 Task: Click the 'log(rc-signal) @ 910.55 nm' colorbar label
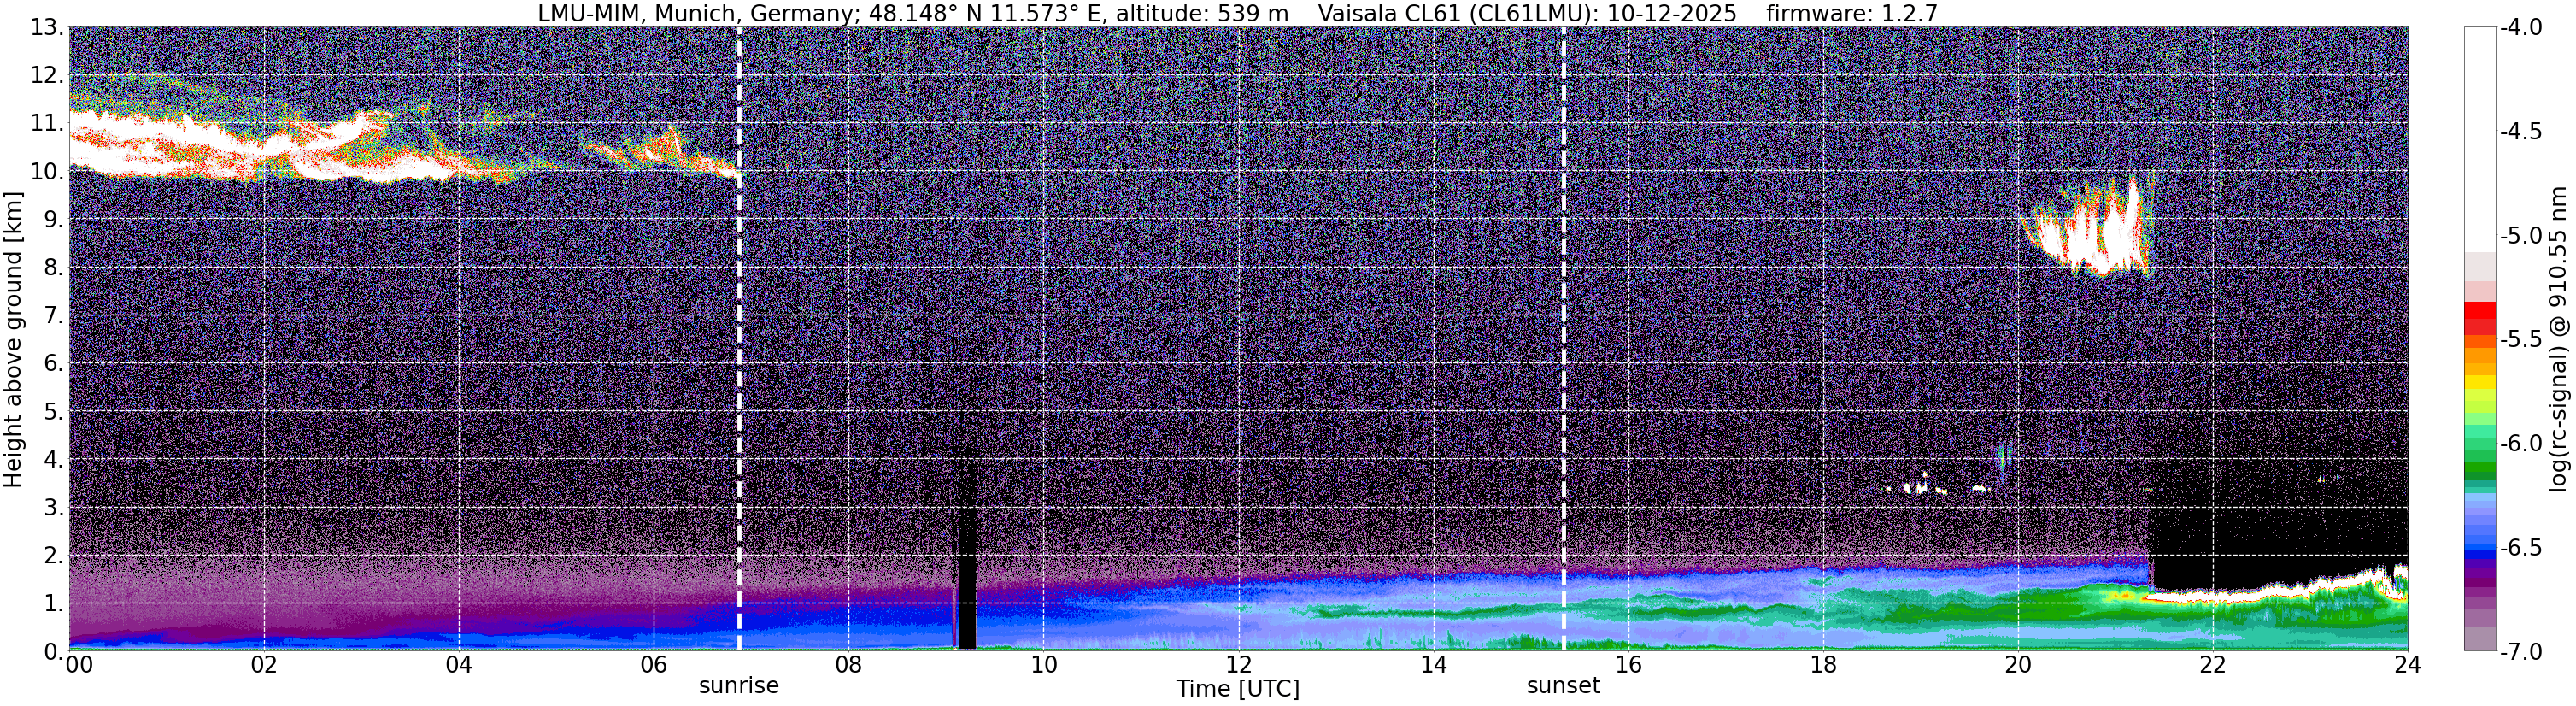tap(2559, 339)
